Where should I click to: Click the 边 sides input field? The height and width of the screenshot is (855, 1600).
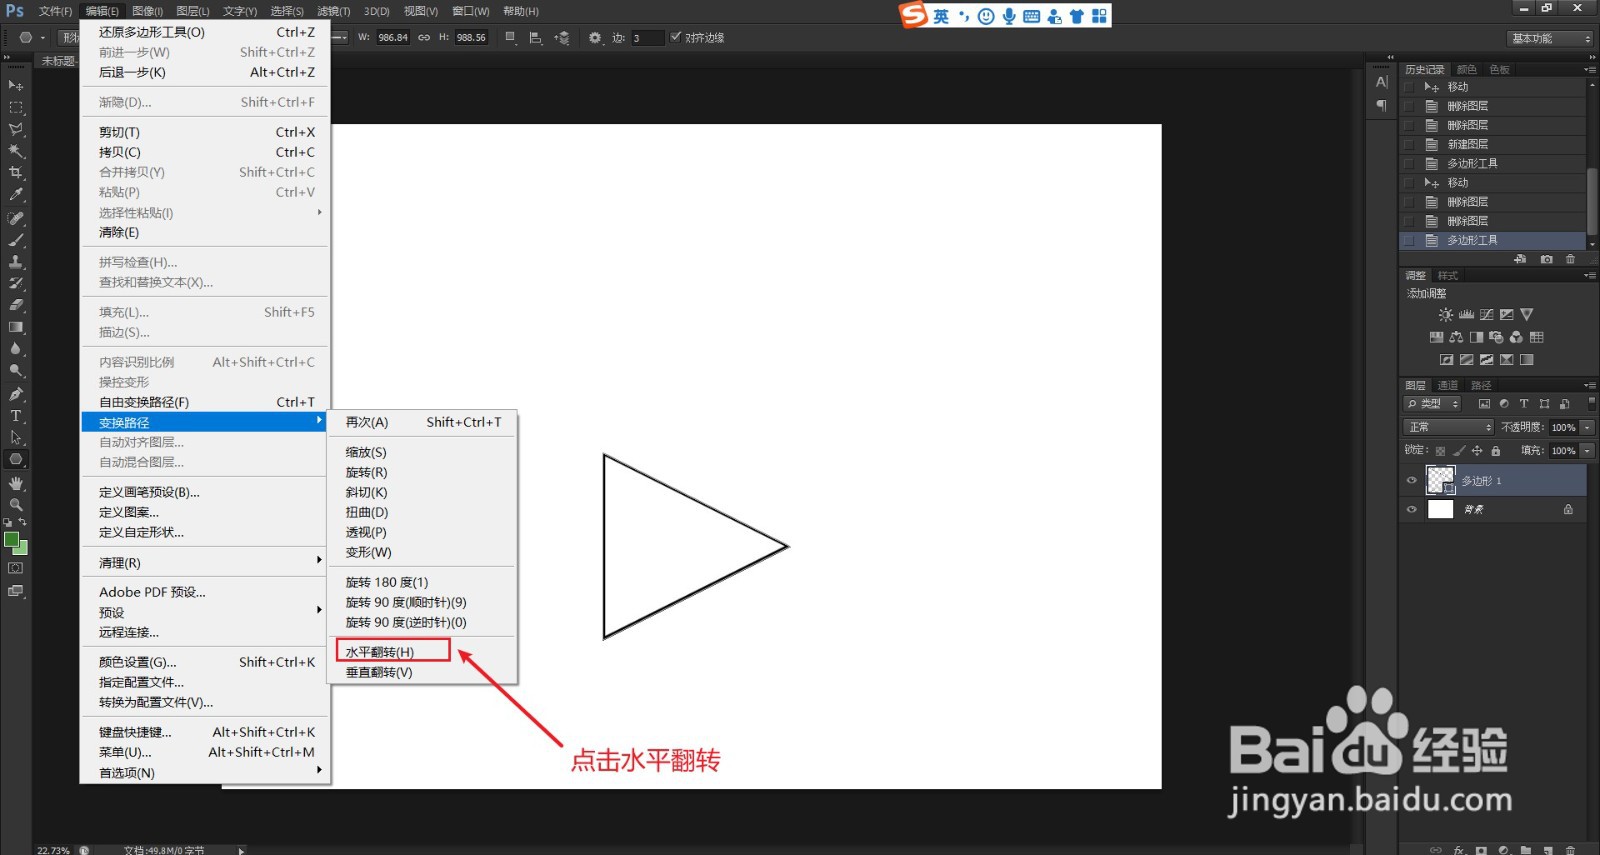click(647, 38)
